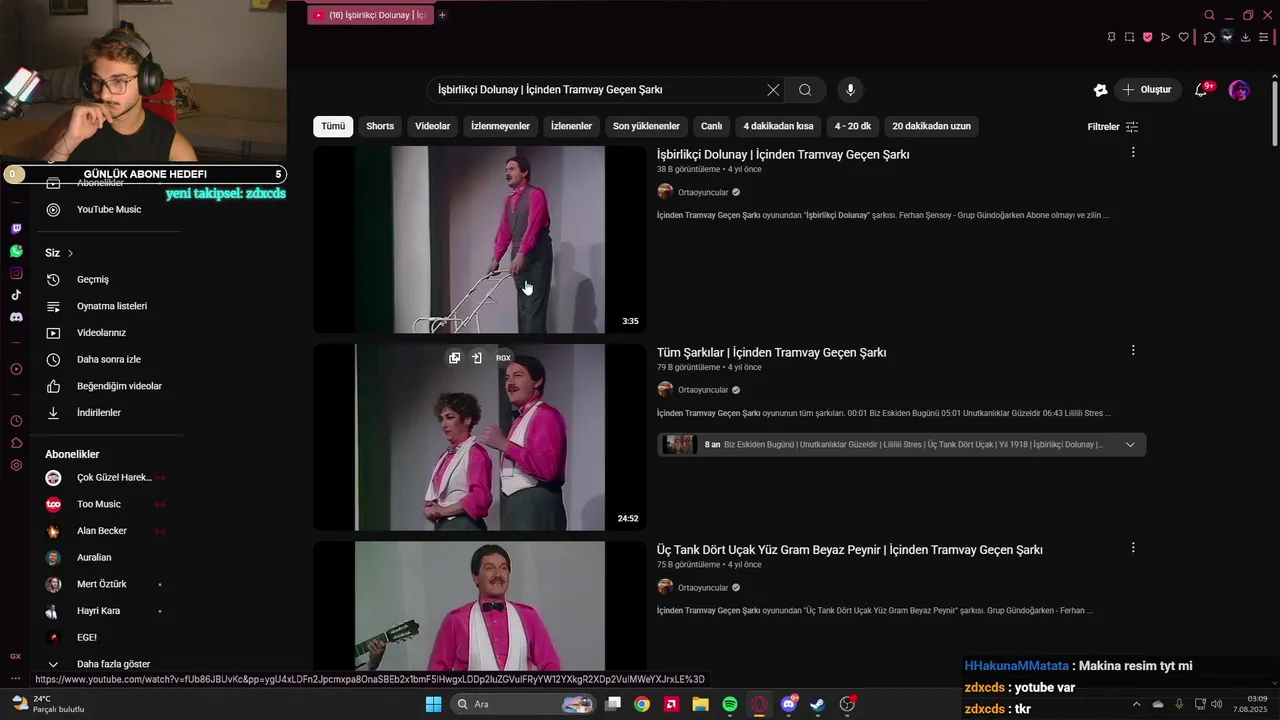1280x720 pixels.
Task: Expand the chapters list under Tüm Şarkılar
Action: tap(1130, 445)
